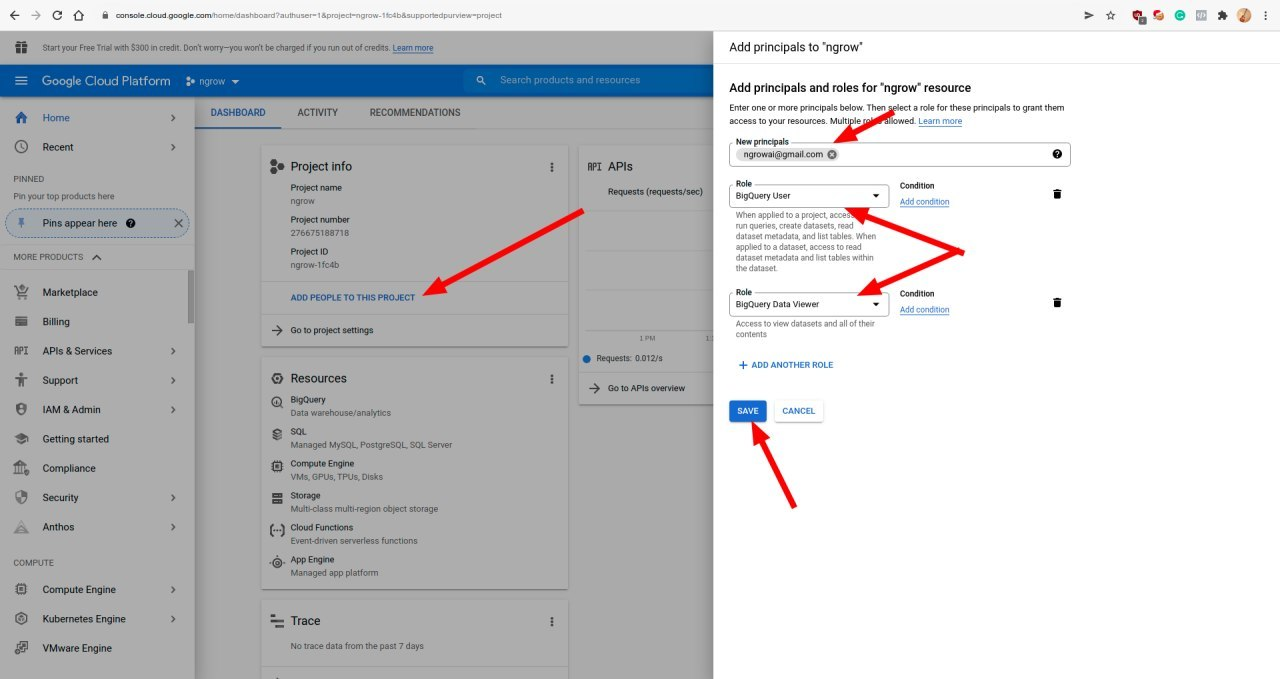
Task: Click the browser address bar URL
Action: click(308, 16)
